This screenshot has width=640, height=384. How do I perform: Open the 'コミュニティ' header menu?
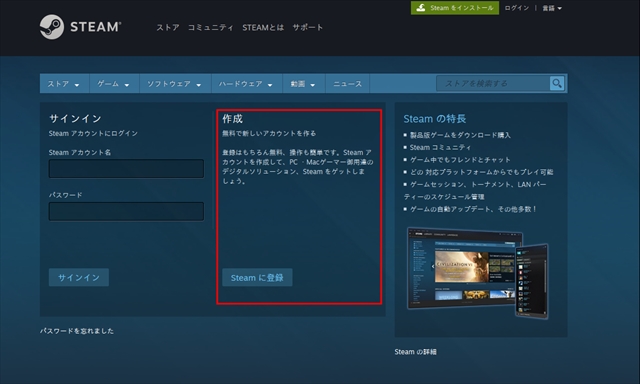click(x=211, y=27)
